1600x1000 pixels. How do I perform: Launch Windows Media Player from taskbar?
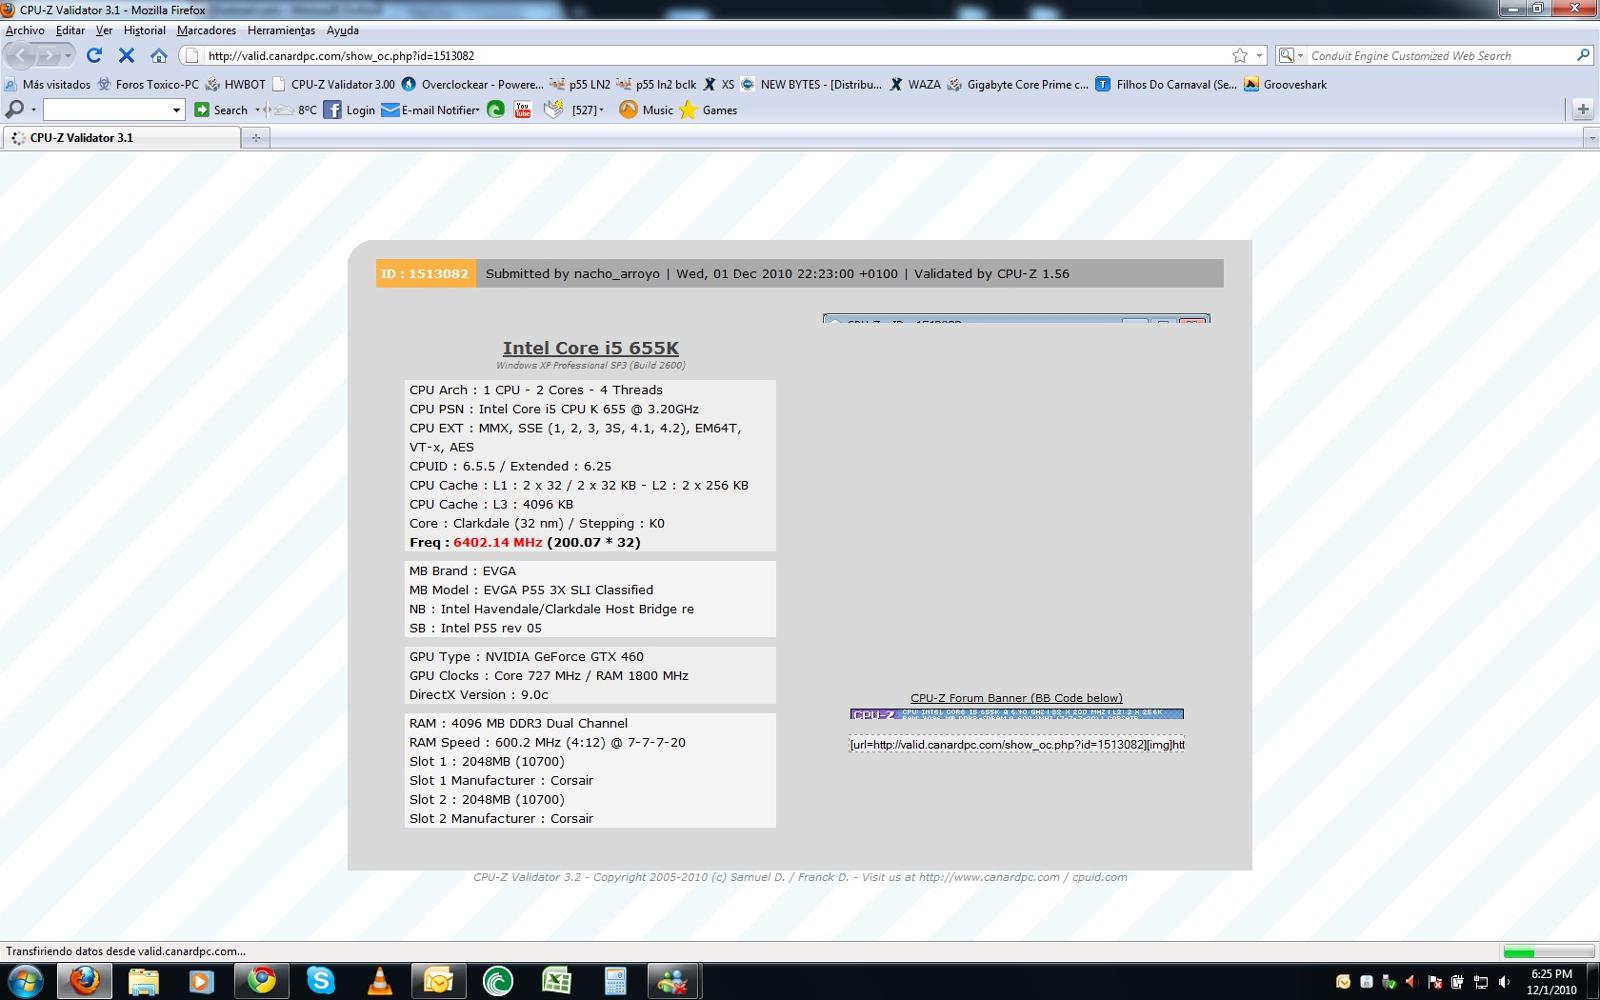(202, 982)
